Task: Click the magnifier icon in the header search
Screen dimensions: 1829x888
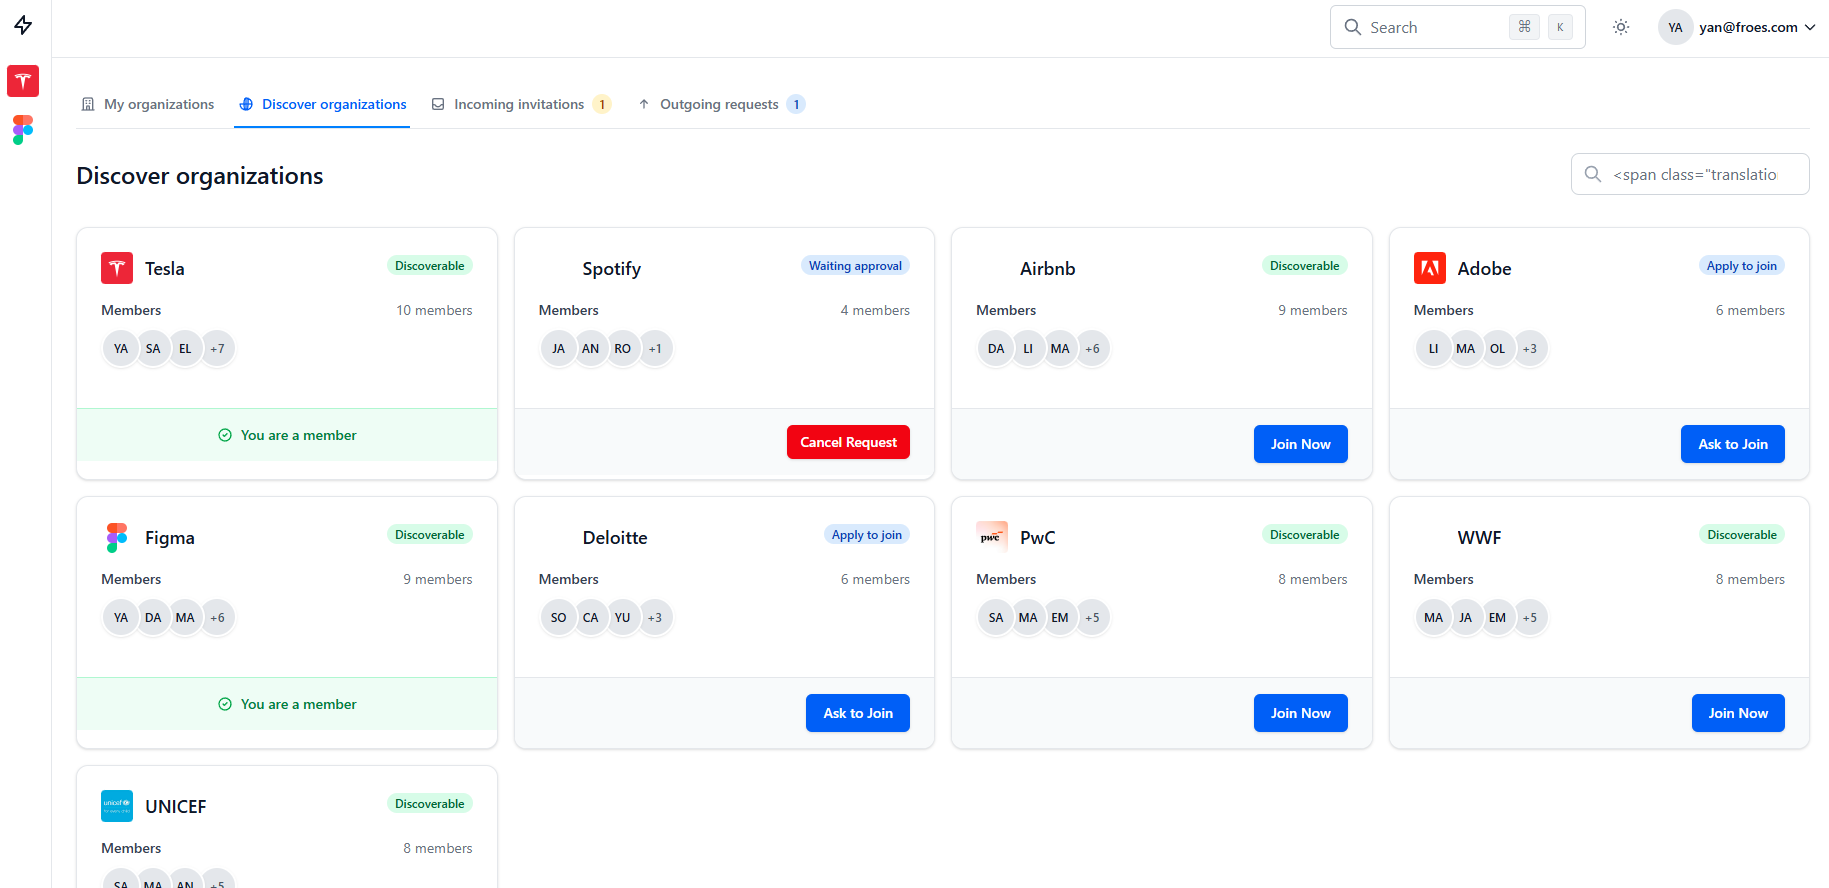Action: (1353, 27)
